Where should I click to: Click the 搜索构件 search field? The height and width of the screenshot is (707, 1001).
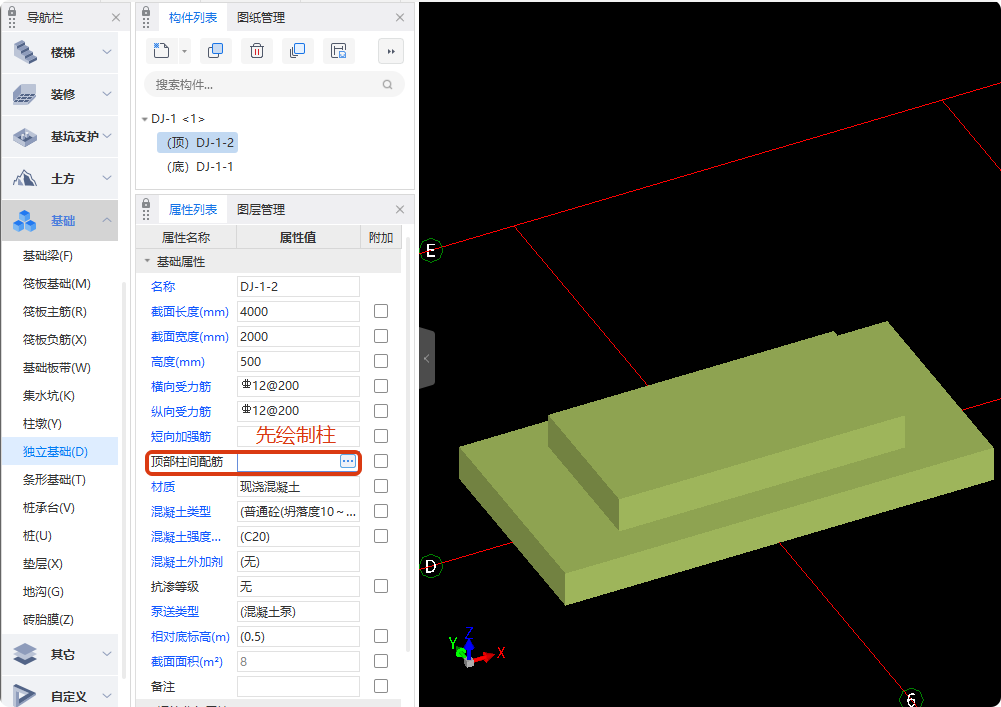point(275,84)
